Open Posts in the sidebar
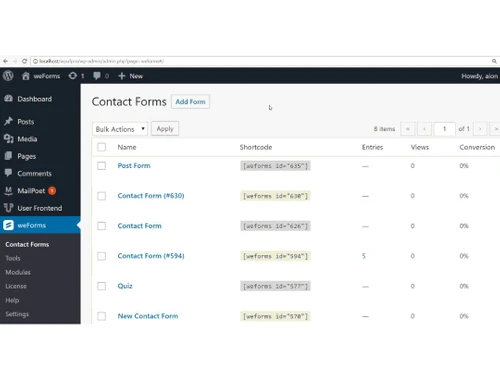The height and width of the screenshot is (375, 500). click(26, 122)
